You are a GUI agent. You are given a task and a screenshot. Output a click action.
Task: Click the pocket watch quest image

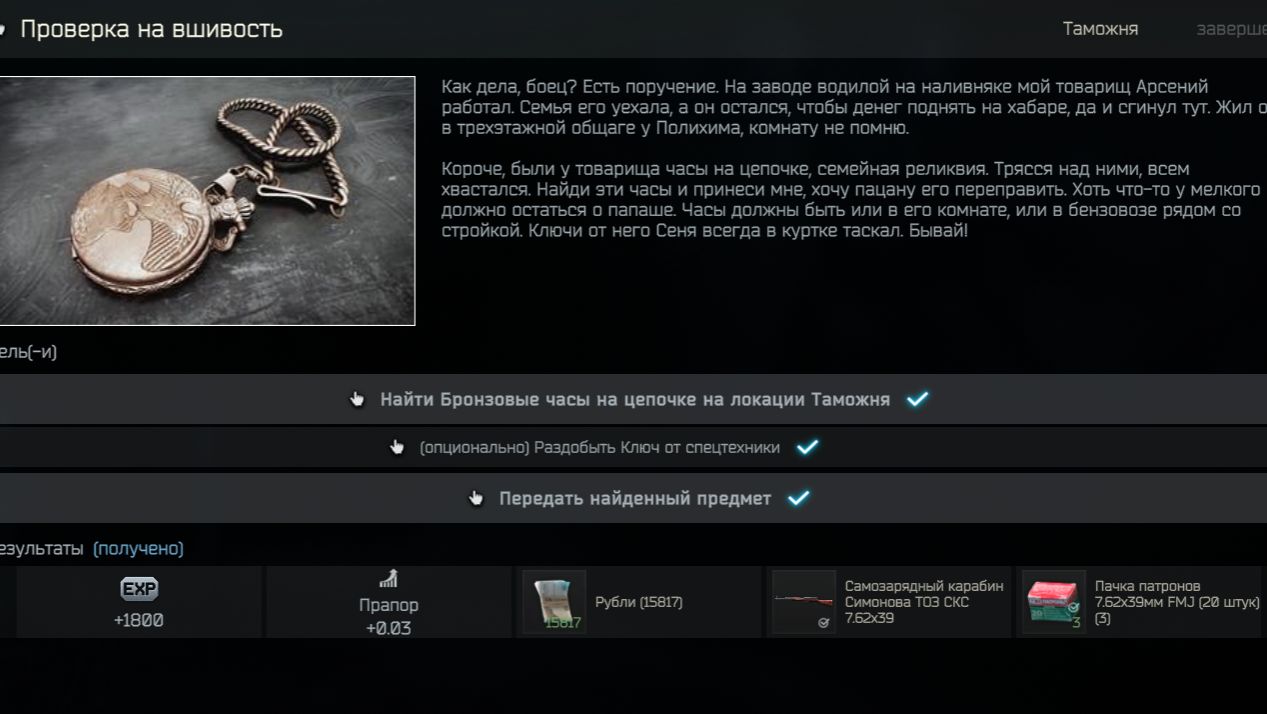[x=206, y=201]
